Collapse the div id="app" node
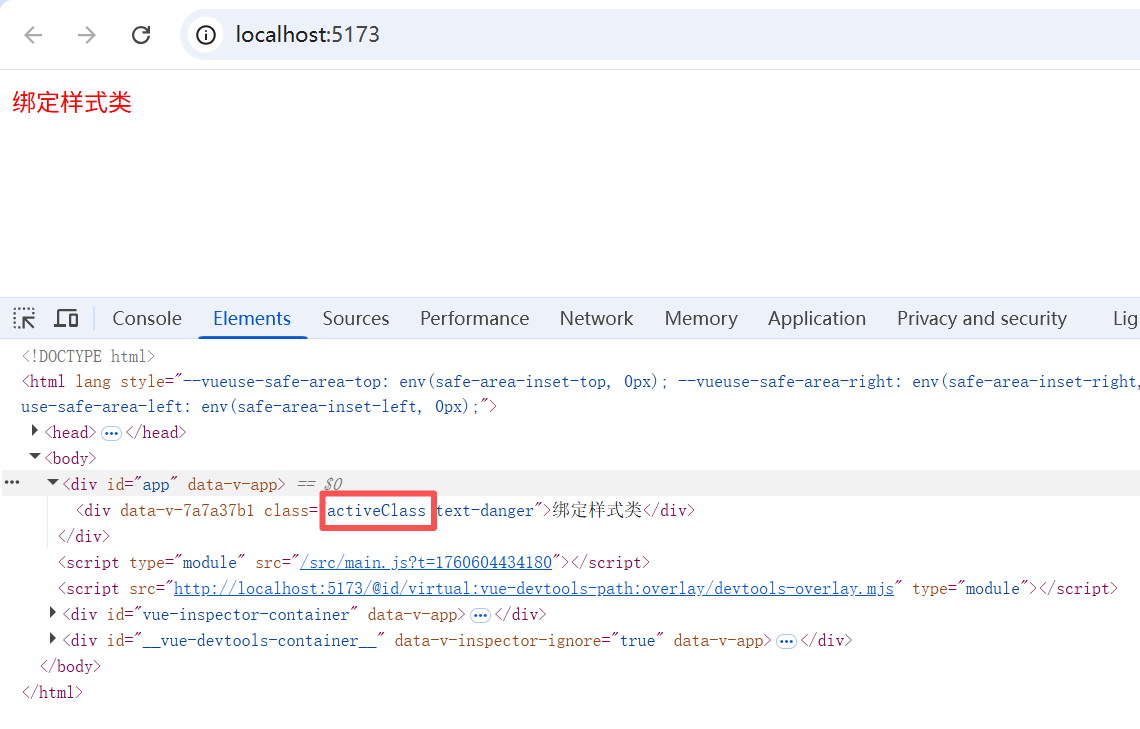Viewport: 1140px width, 729px height. click(x=52, y=483)
